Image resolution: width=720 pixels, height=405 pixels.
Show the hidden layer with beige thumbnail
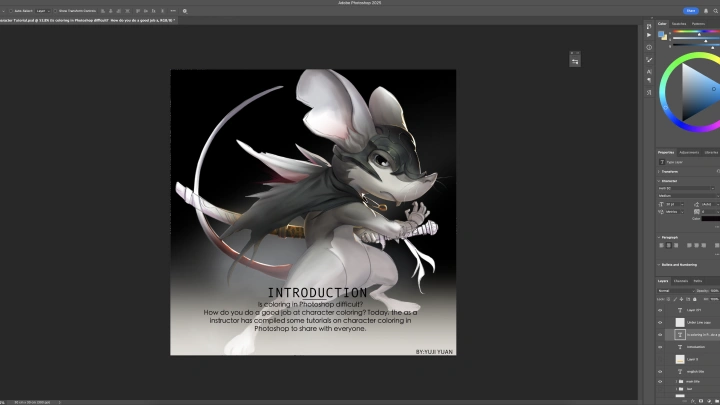pyautogui.click(x=660, y=360)
